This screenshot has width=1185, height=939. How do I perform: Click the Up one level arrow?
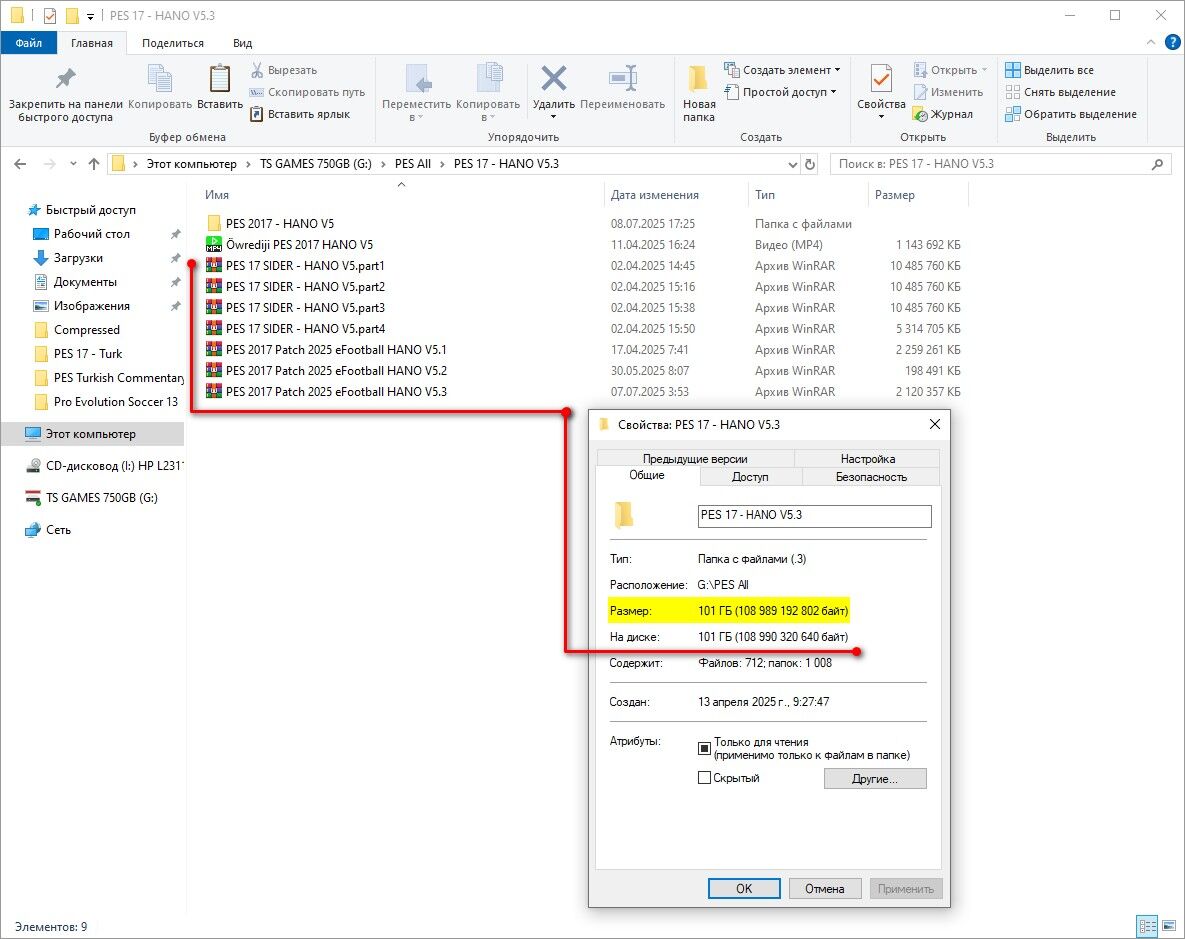tap(94, 164)
